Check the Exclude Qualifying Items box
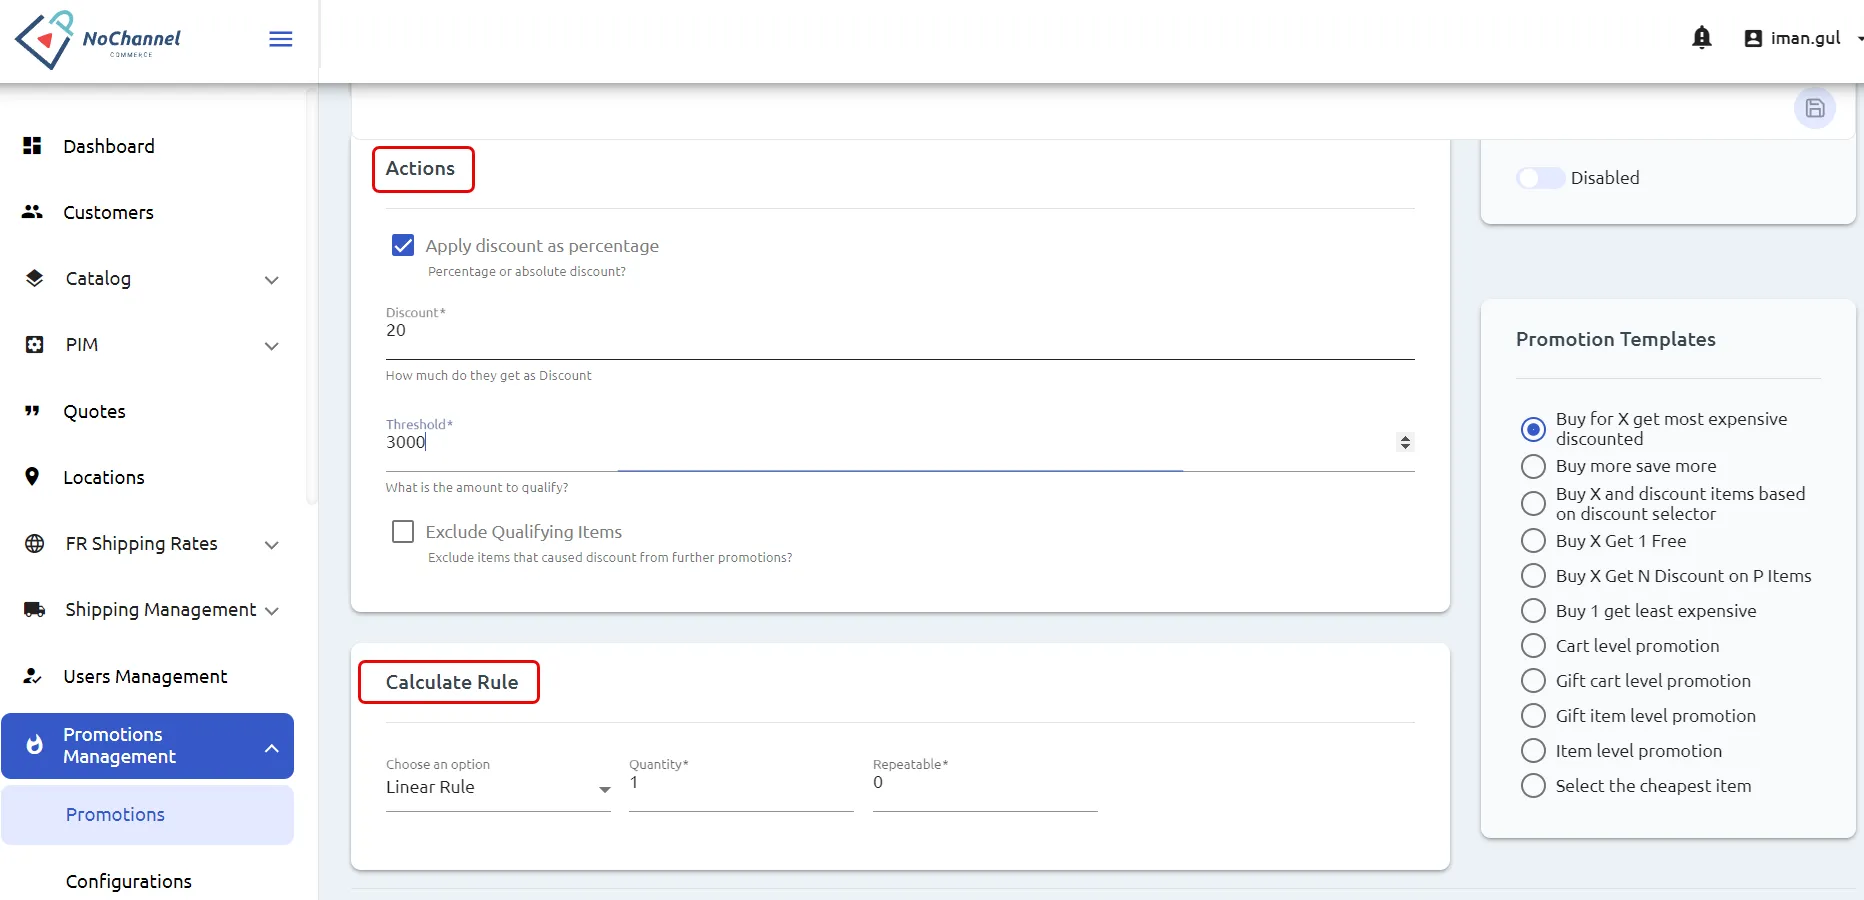Viewport: 1864px width, 900px height. click(x=403, y=531)
